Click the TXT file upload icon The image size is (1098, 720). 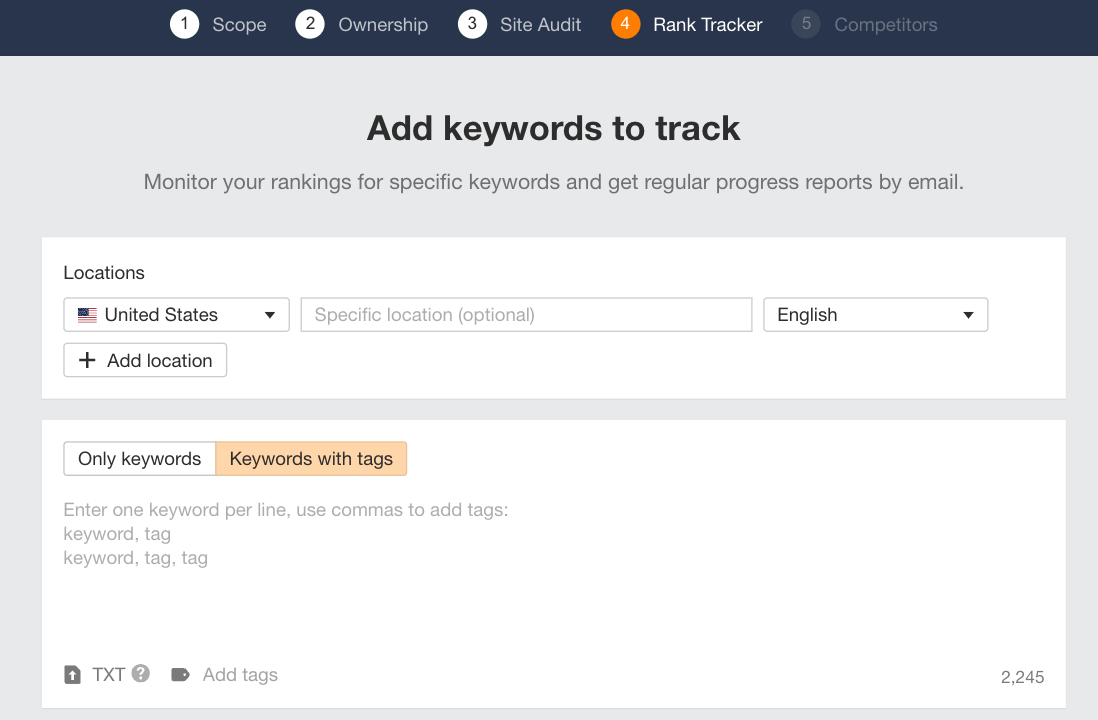[x=72, y=674]
